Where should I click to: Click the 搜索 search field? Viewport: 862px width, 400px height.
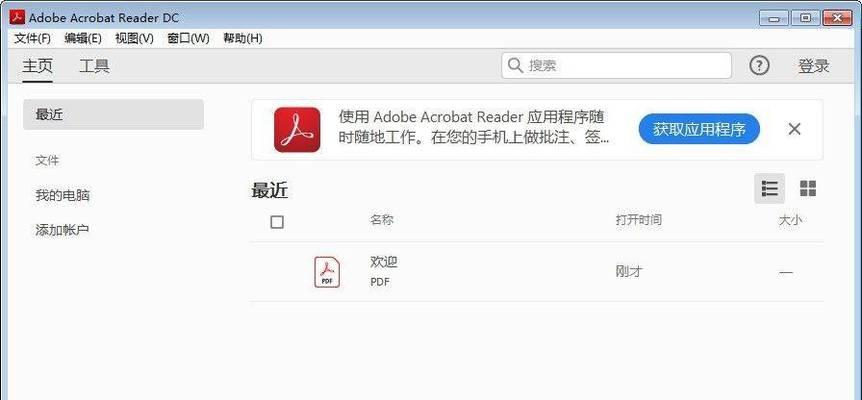[616, 66]
